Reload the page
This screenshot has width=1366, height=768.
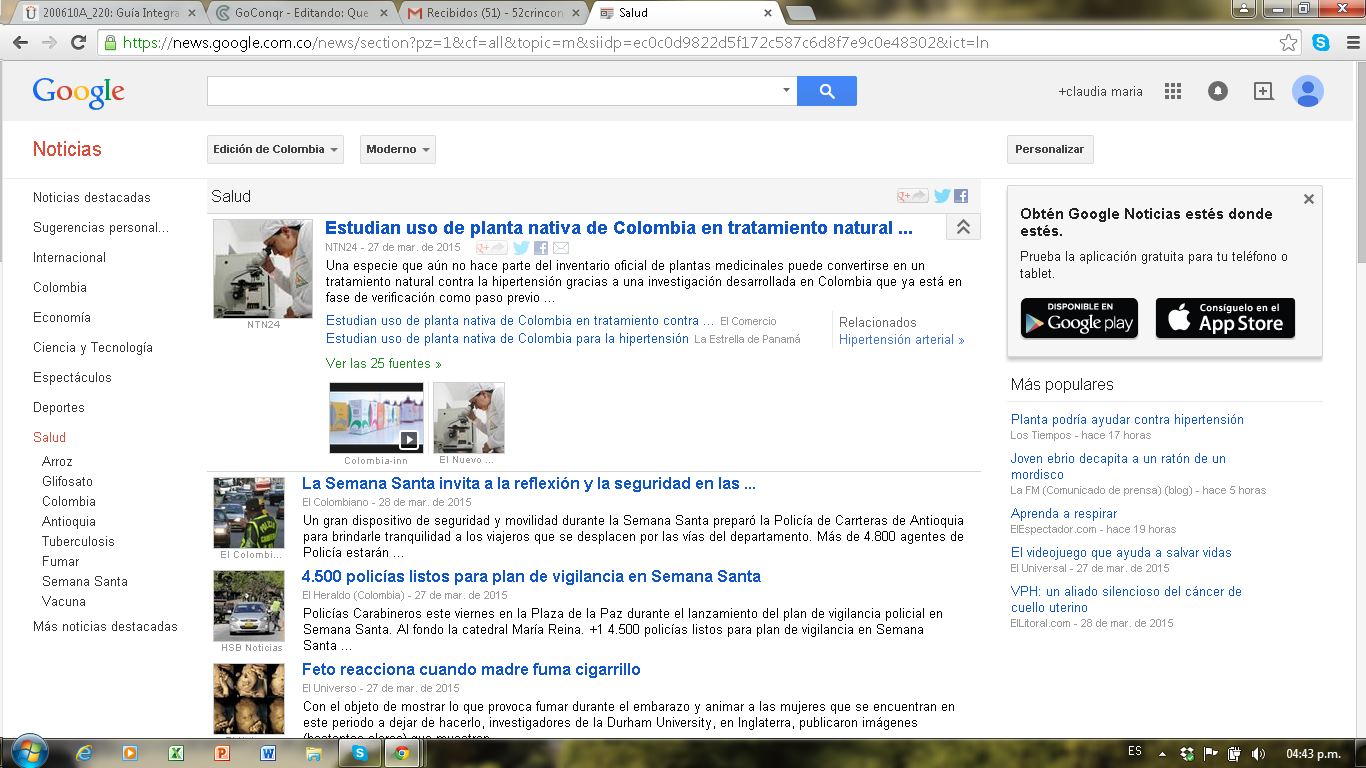(78, 43)
